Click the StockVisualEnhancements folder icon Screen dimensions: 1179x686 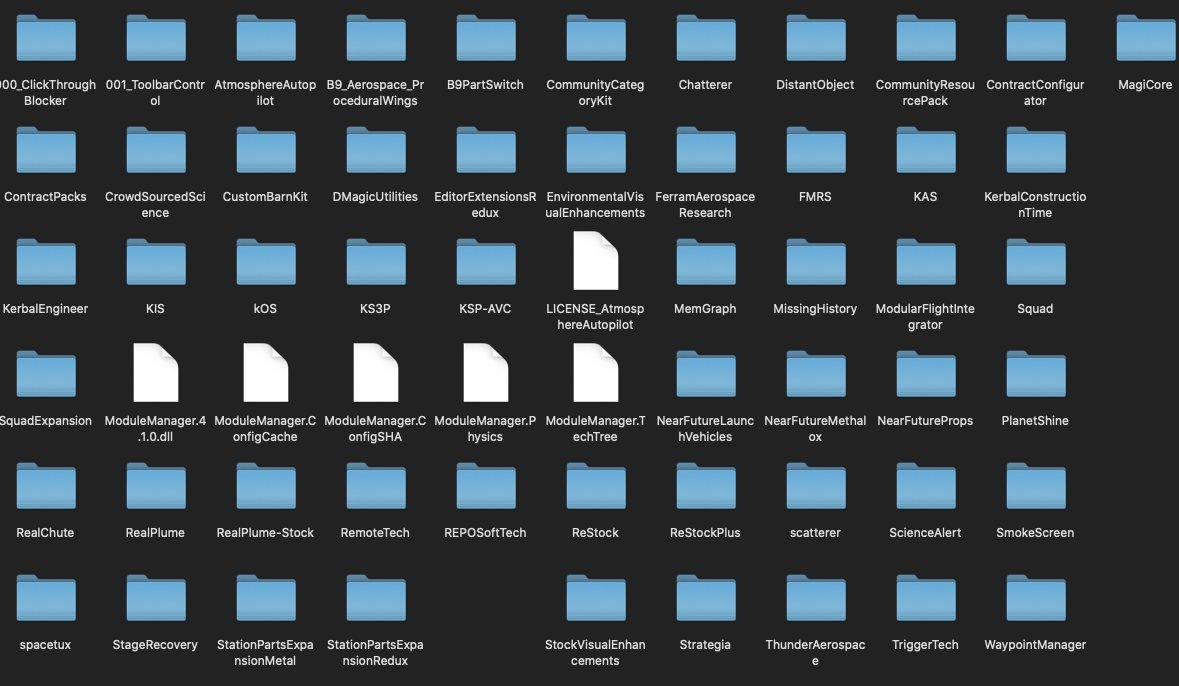(x=596, y=598)
